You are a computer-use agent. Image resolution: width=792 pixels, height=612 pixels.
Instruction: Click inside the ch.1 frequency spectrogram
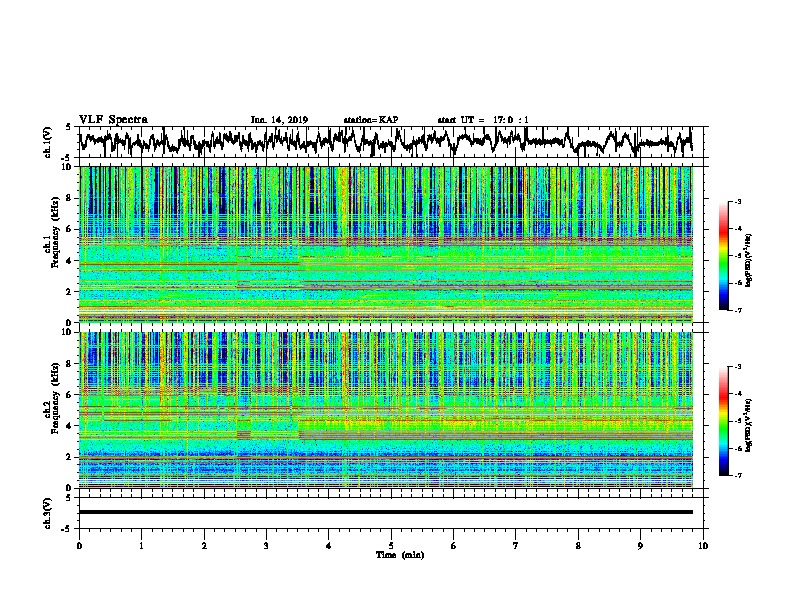coord(386,244)
